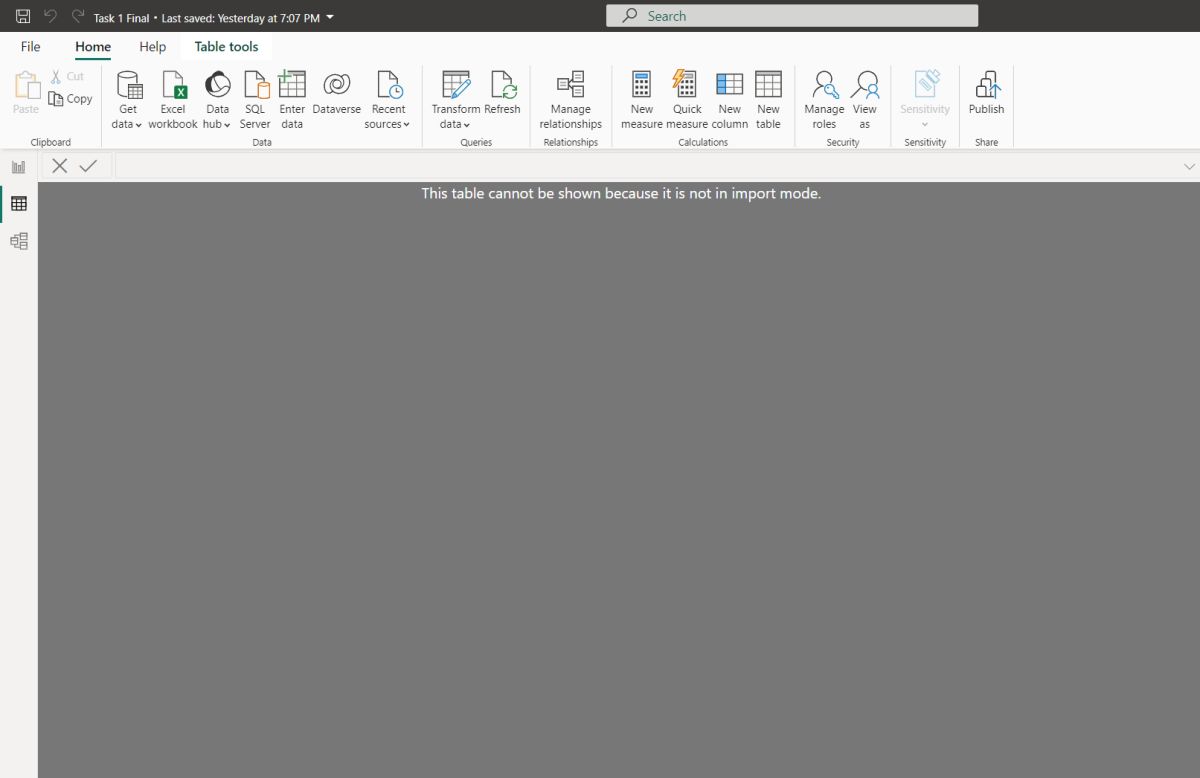Click the View as roles button
This screenshot has width=1200, height=778.
pyautogui.click(x=865, y=100)
